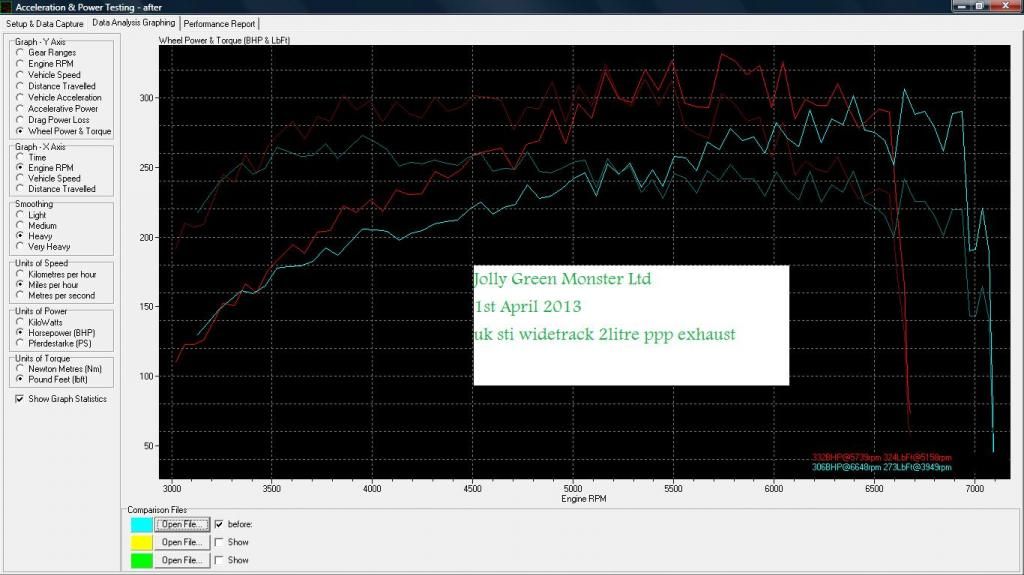Open the Performance Report tab
The image size is (1024, 575).
(219, 22)
